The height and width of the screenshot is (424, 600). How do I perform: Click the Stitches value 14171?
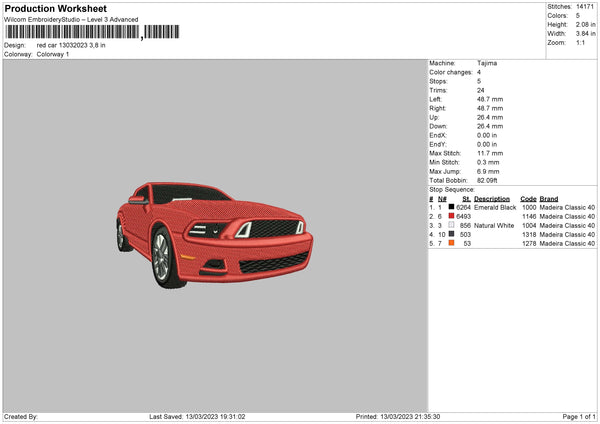(585, 7)
